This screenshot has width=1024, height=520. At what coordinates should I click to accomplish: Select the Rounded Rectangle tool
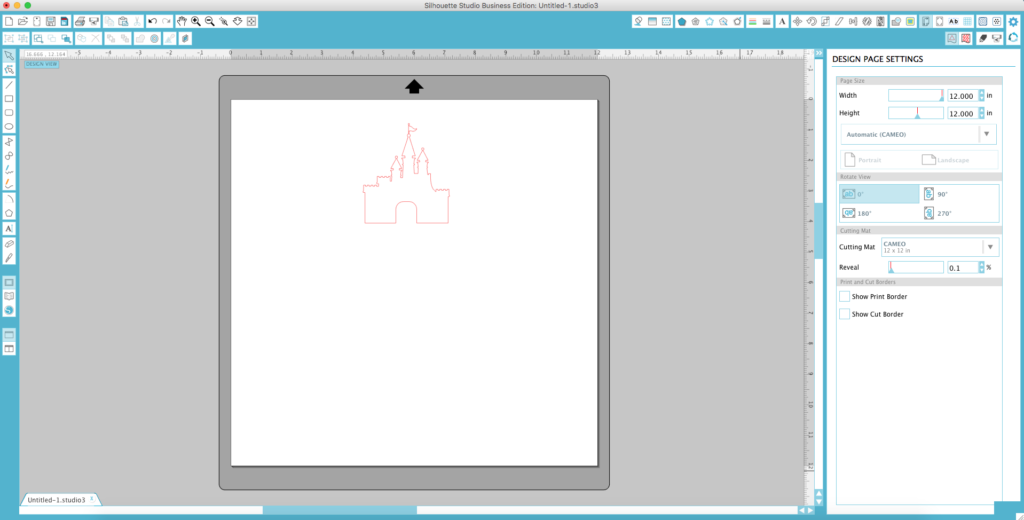[9, 112]
